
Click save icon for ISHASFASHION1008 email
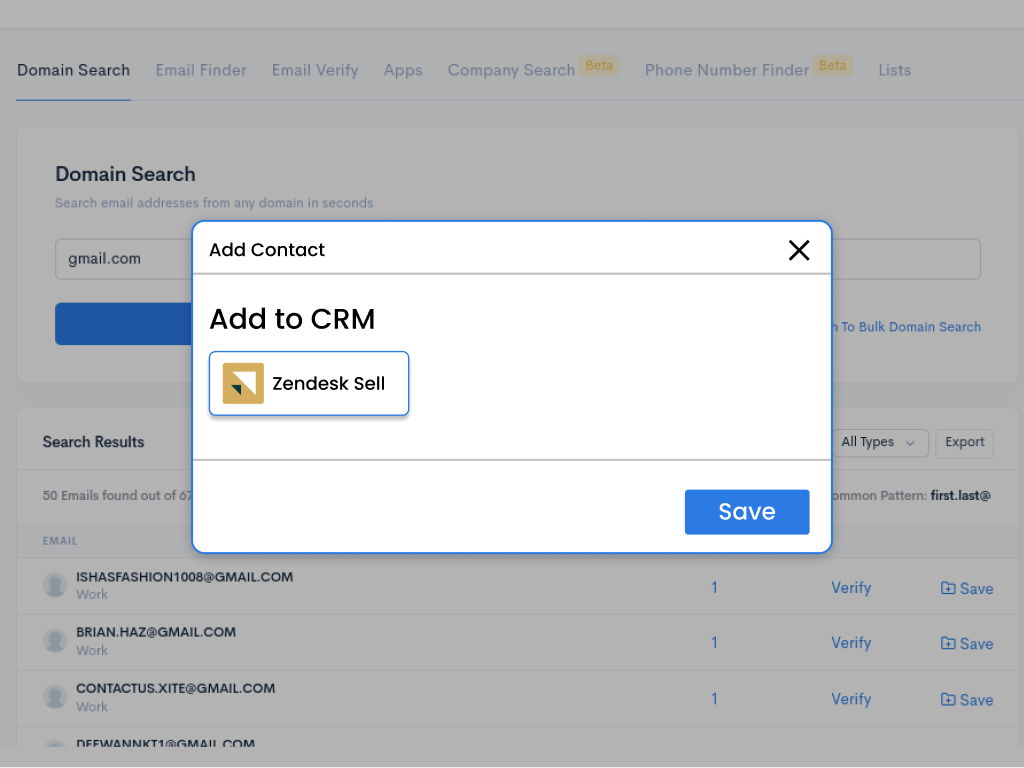click(x=948, y=588)
